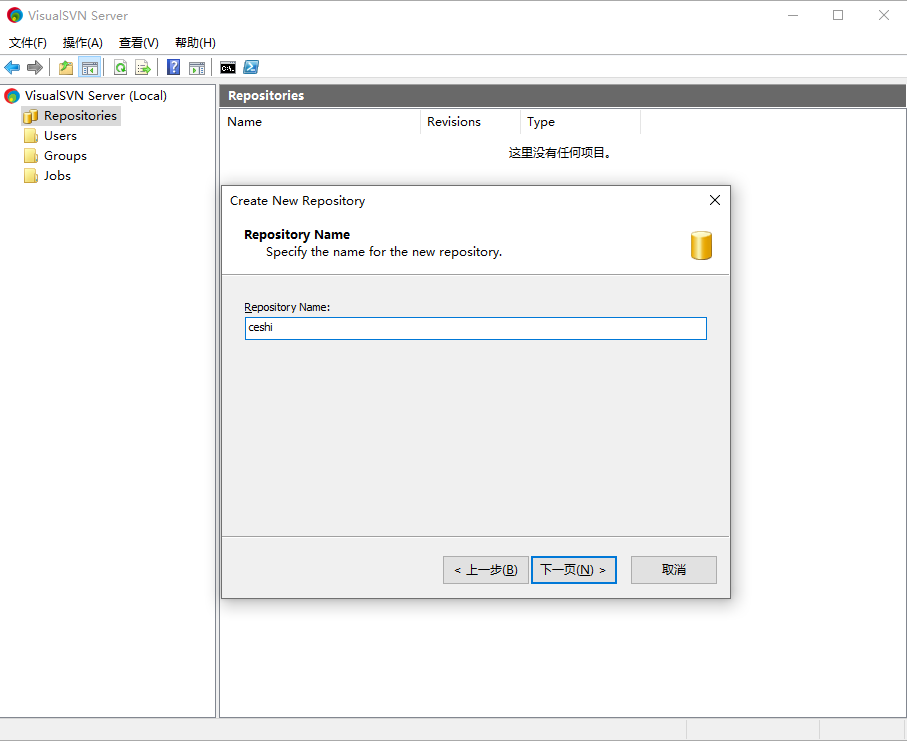
Task: Click the yellow repository cylinder icon in dialog
Action: 701,245
